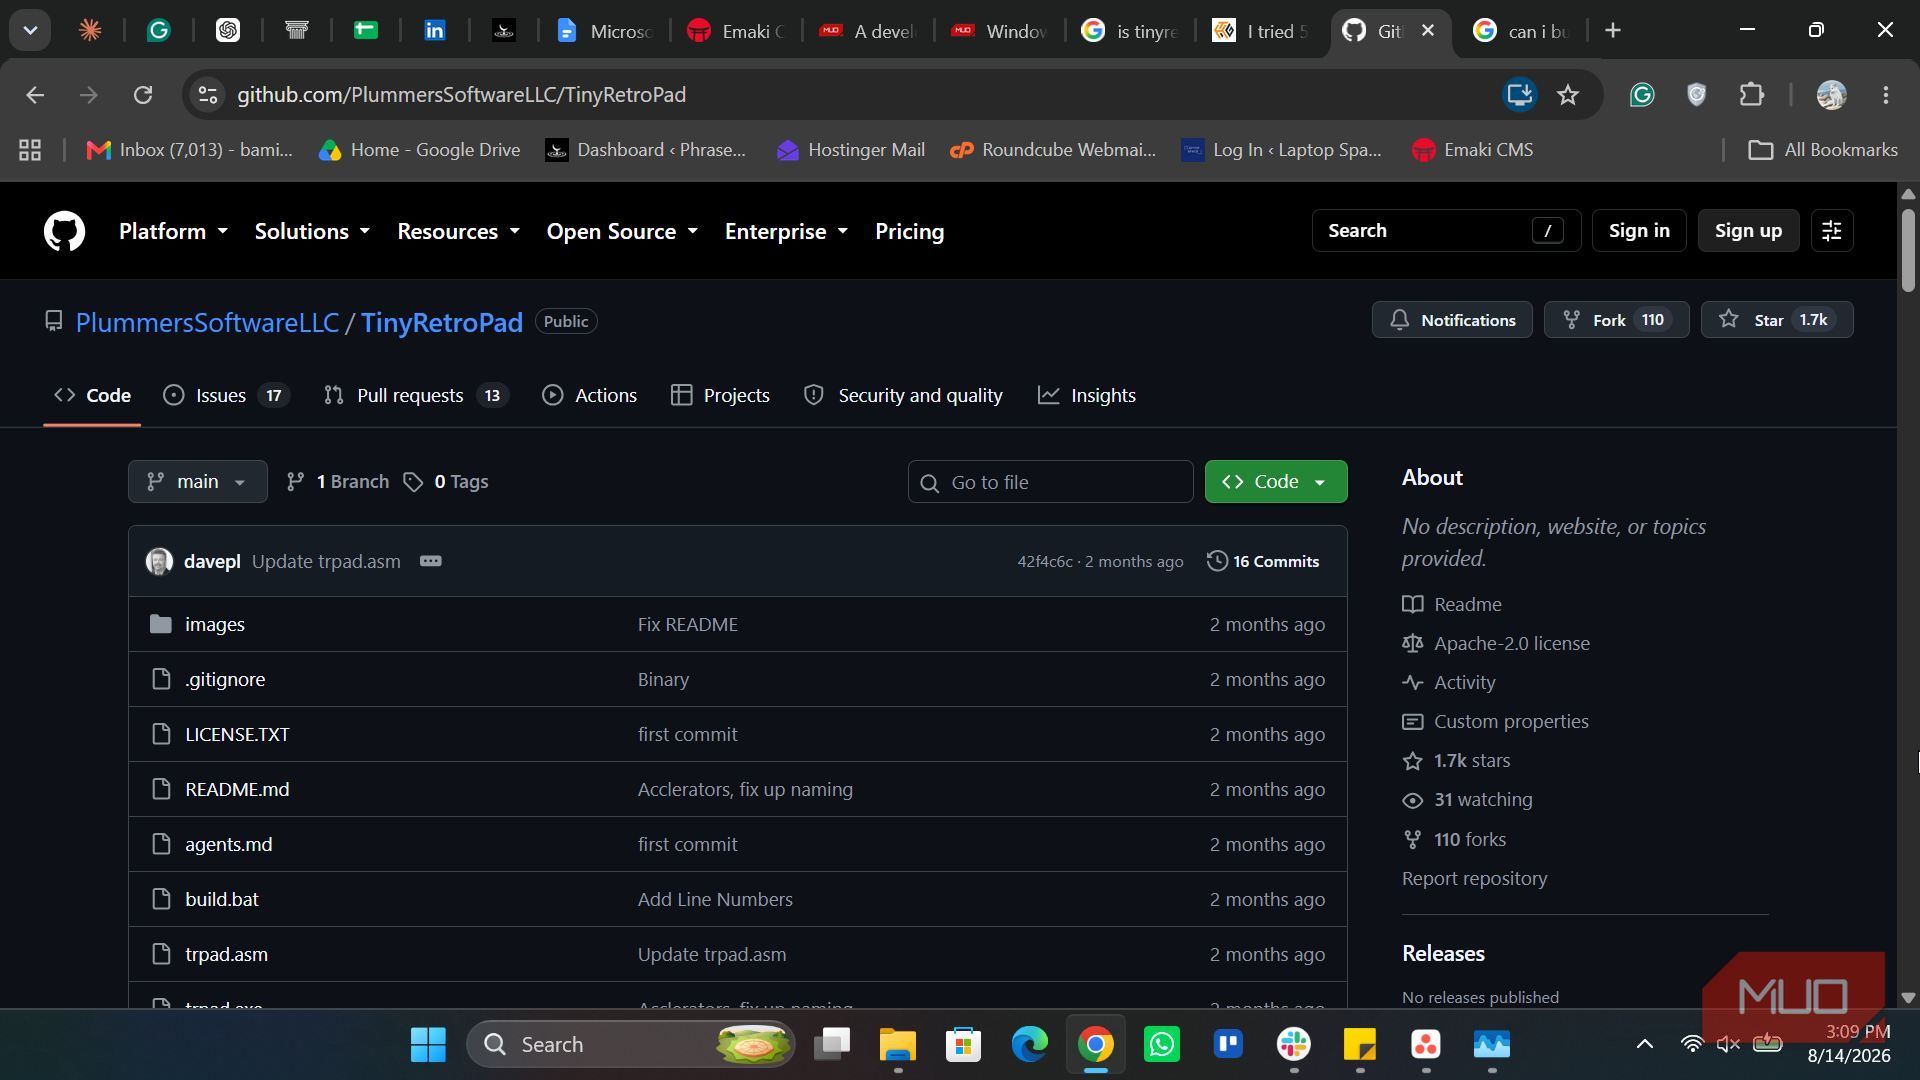Viewport: 1920px width, 1080px height.
Task: Show hidden system tray icons
Action: tap(1644, 1045)
